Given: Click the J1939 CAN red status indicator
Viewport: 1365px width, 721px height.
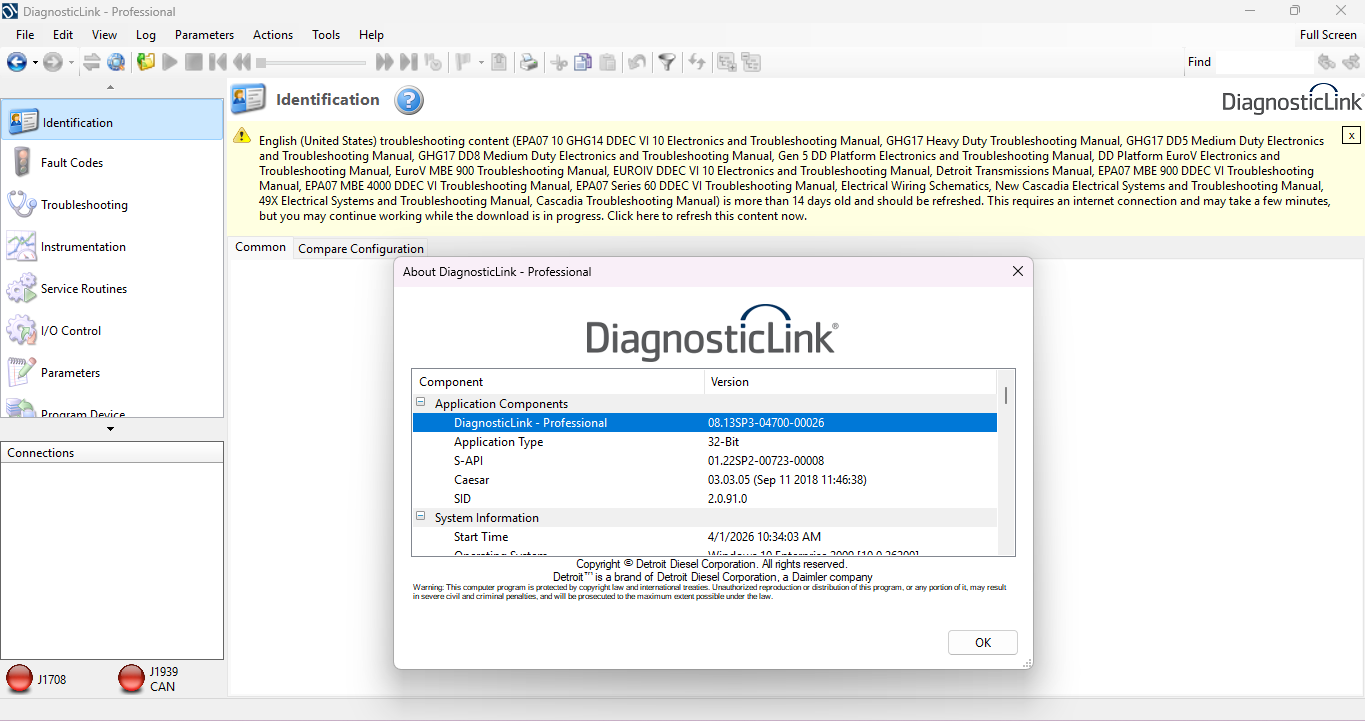Looking at the screenshot, I should click(x=131, y=679).
